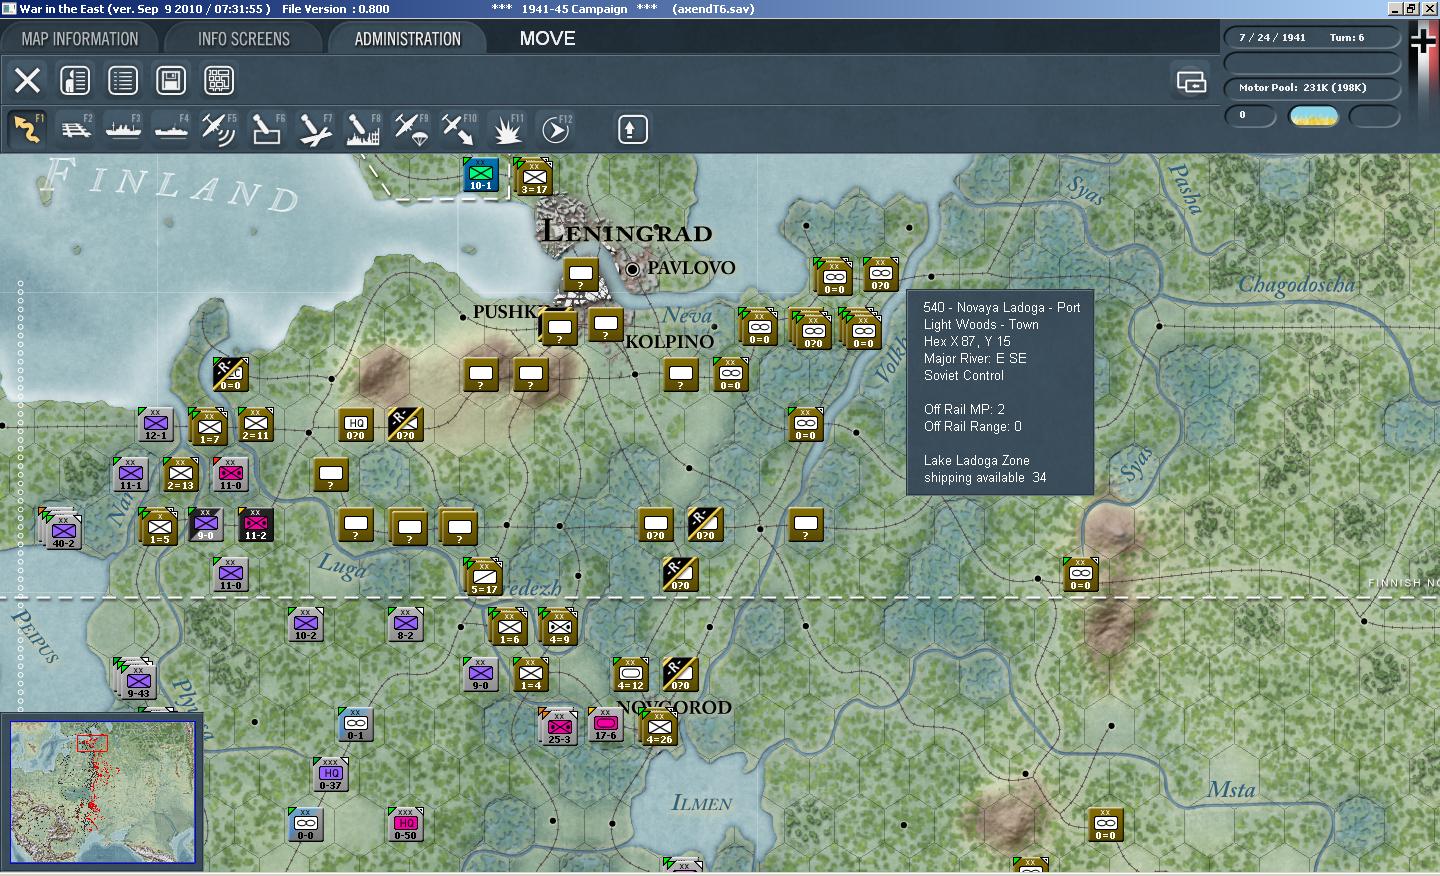Open the Info Screens tab
Screen dimensions: 1440x876
tap(244, 39)
